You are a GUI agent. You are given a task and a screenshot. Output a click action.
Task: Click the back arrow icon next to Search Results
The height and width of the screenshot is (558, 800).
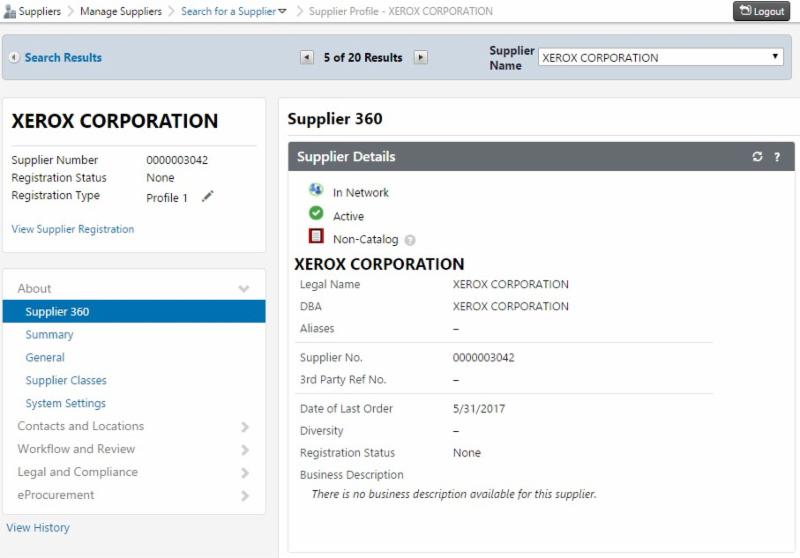tap(14, 58)
